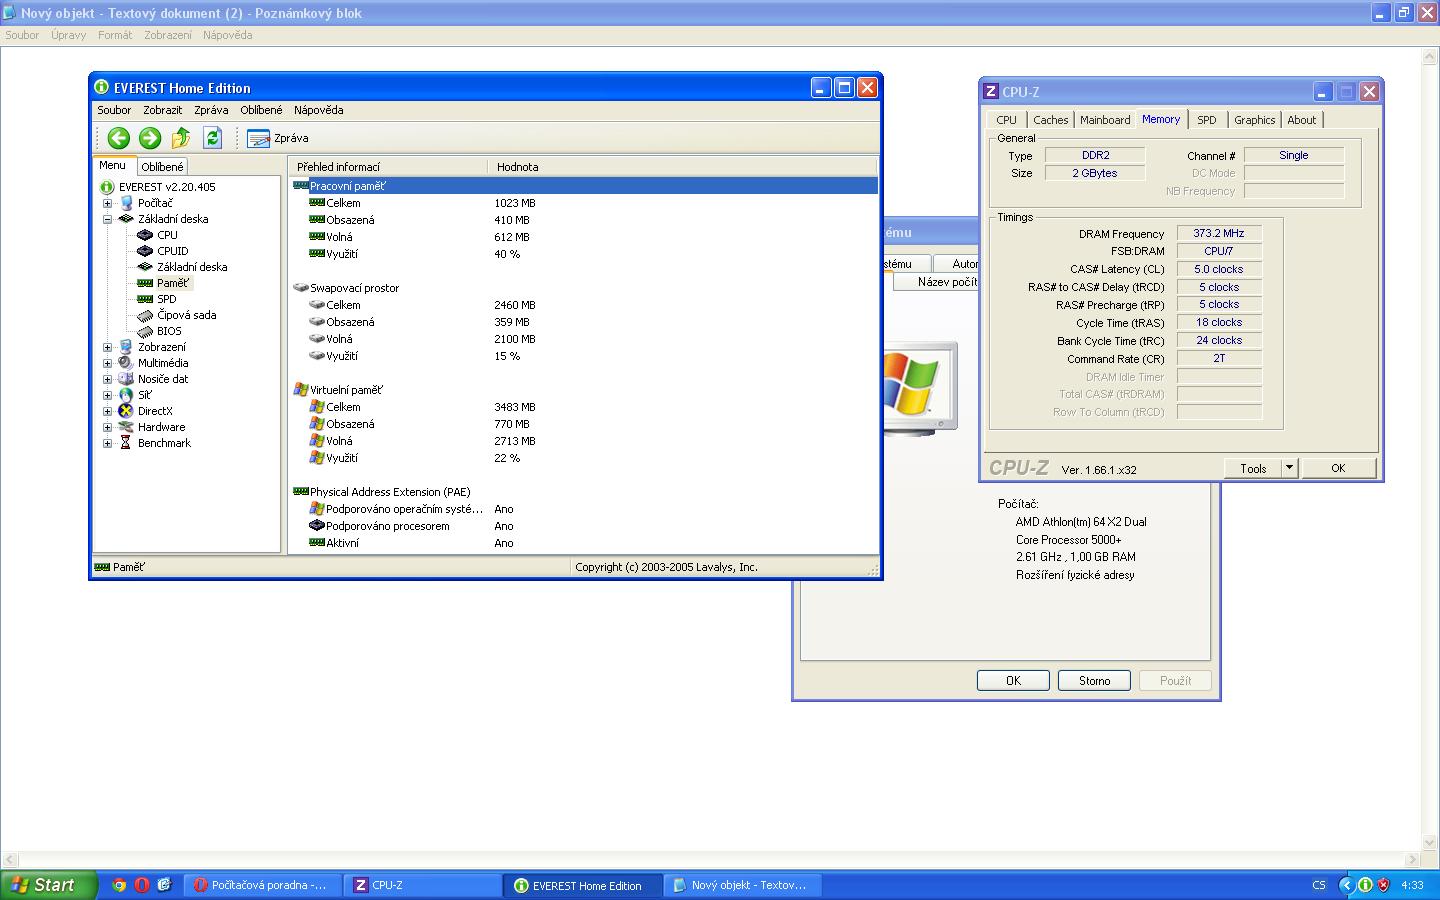Expand the Nosiče dat tree node
The image size is (1440, 900).
[x=107, y=379]
